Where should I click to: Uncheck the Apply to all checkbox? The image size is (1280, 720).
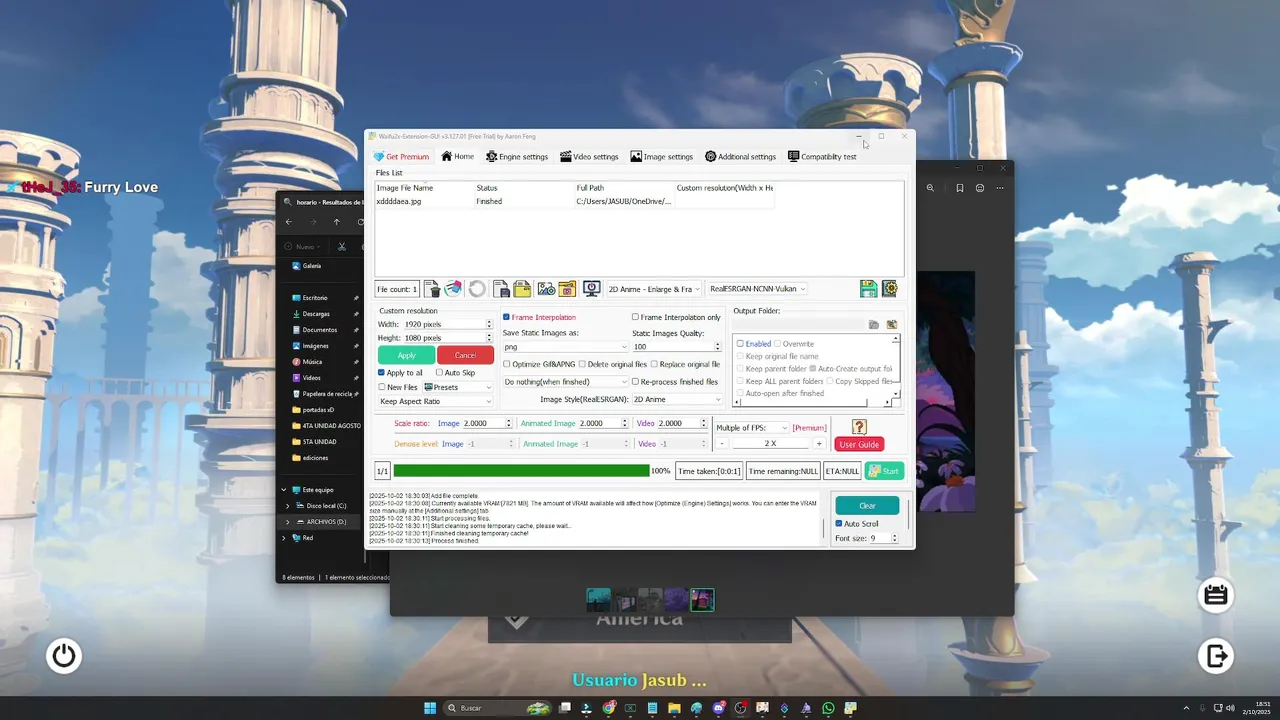(x=381, y=372)
